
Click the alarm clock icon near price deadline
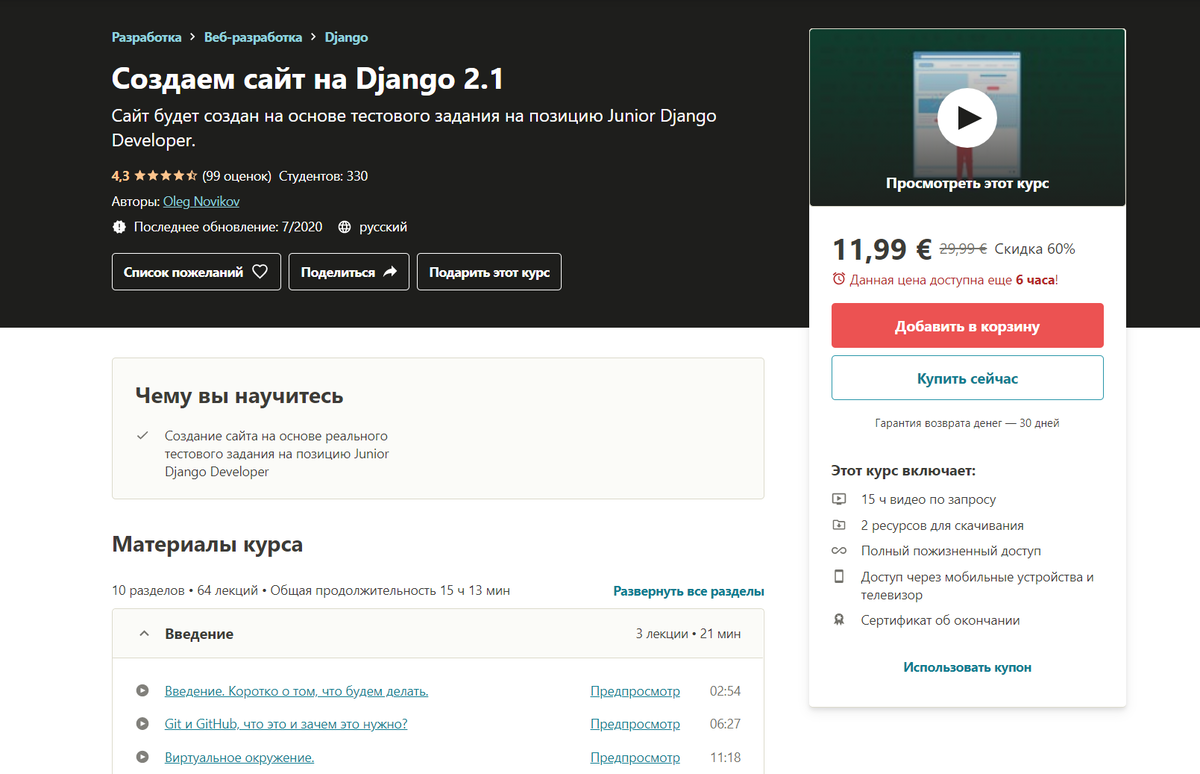pyautogui.click(x=839, y=280)
